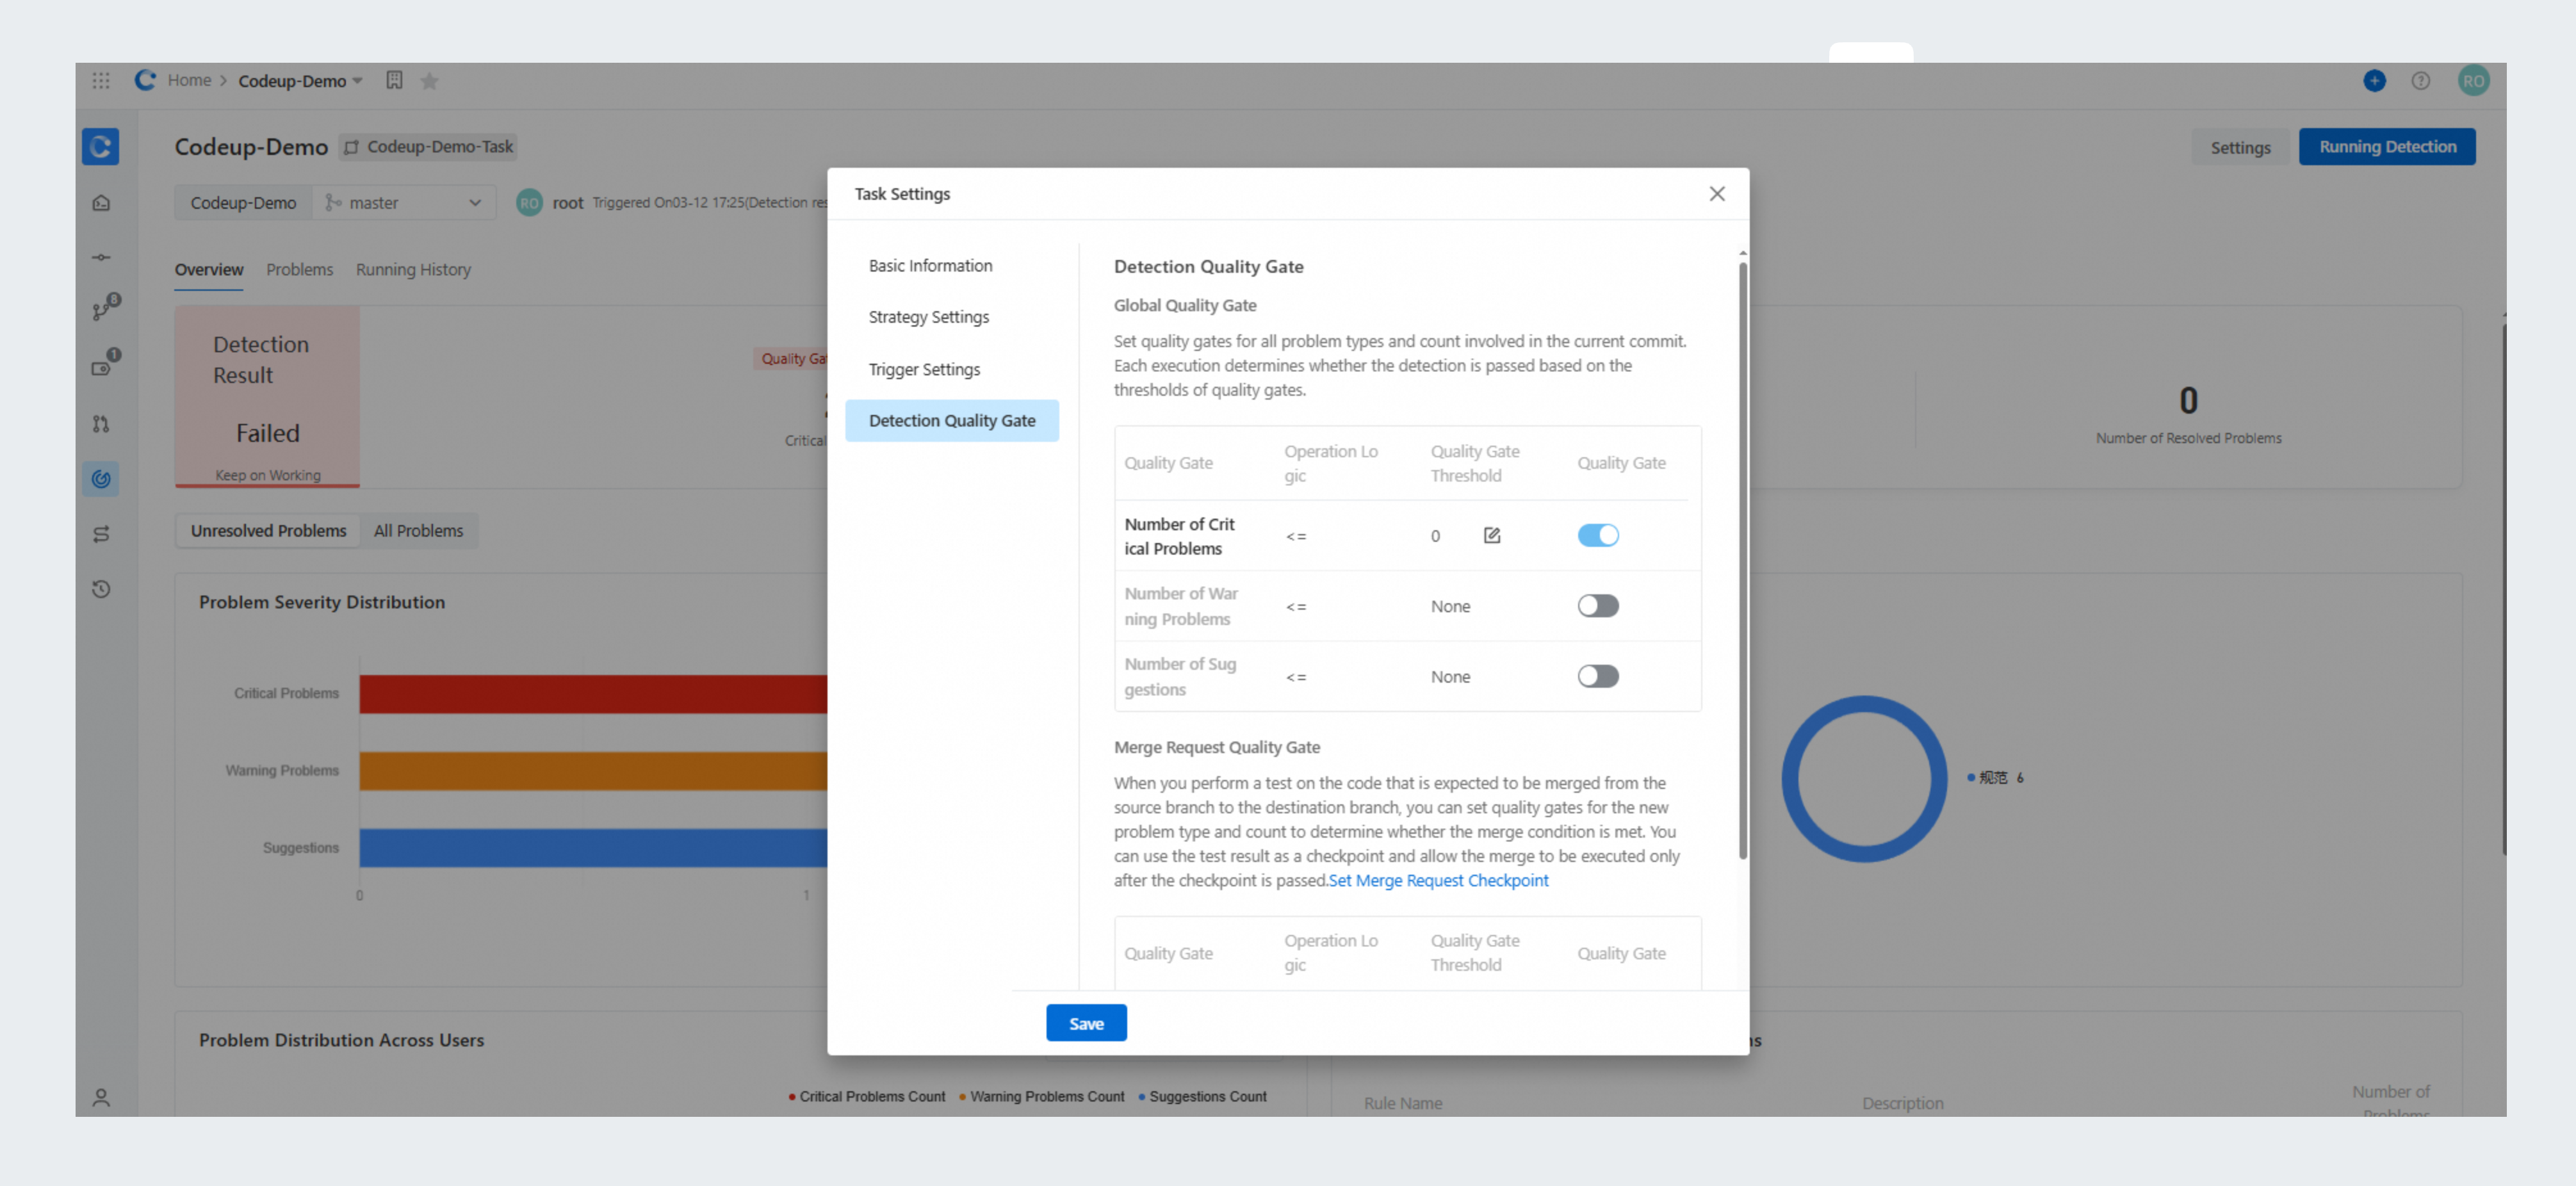The image size is (2576, 1186).
Task: Click the Save button
Action: point(1085,1023)
